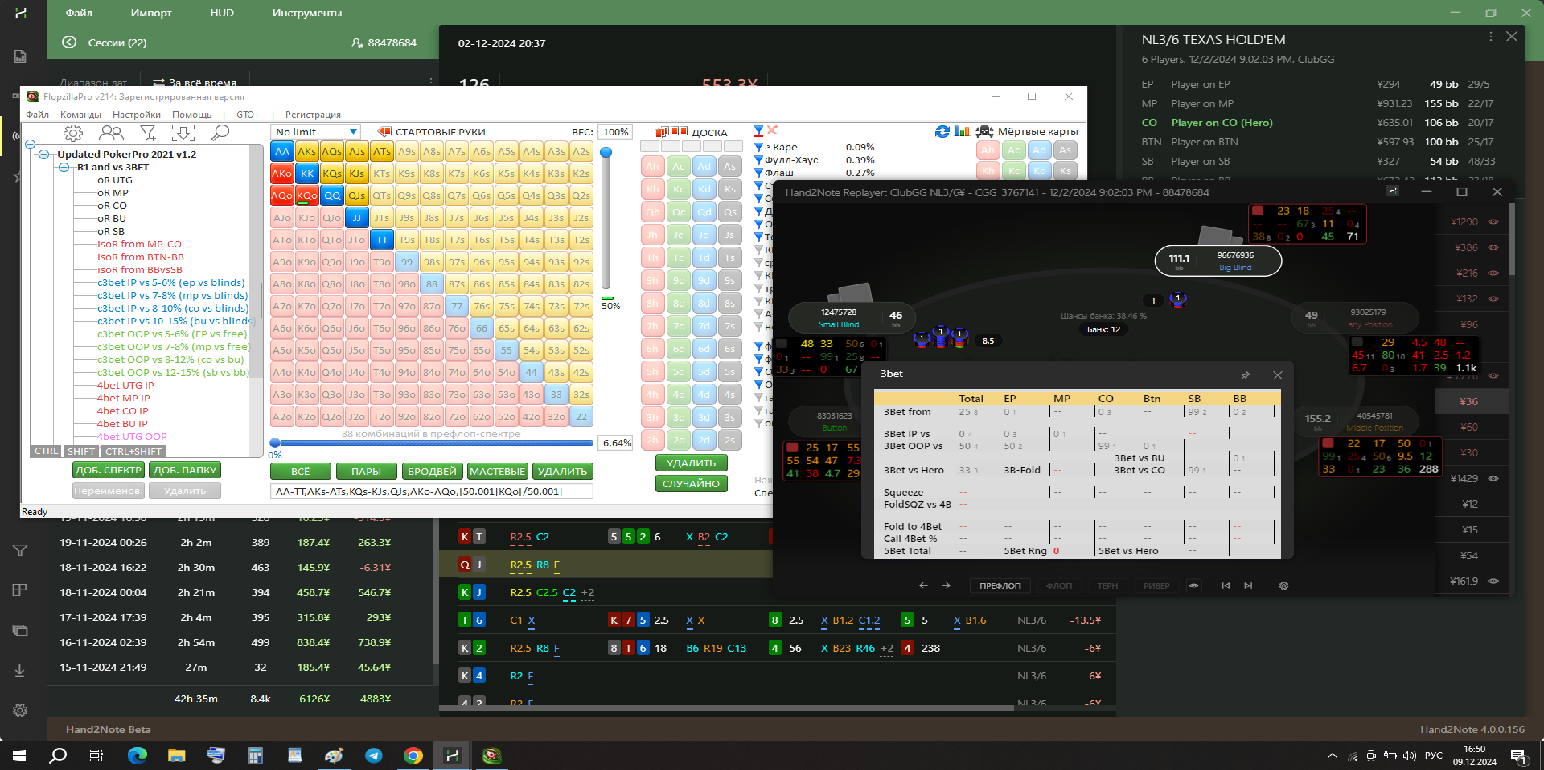Toggle the eye button in replayer controls
The width and height of the screenshot is (1544, 770).
tap(1193, 586)
